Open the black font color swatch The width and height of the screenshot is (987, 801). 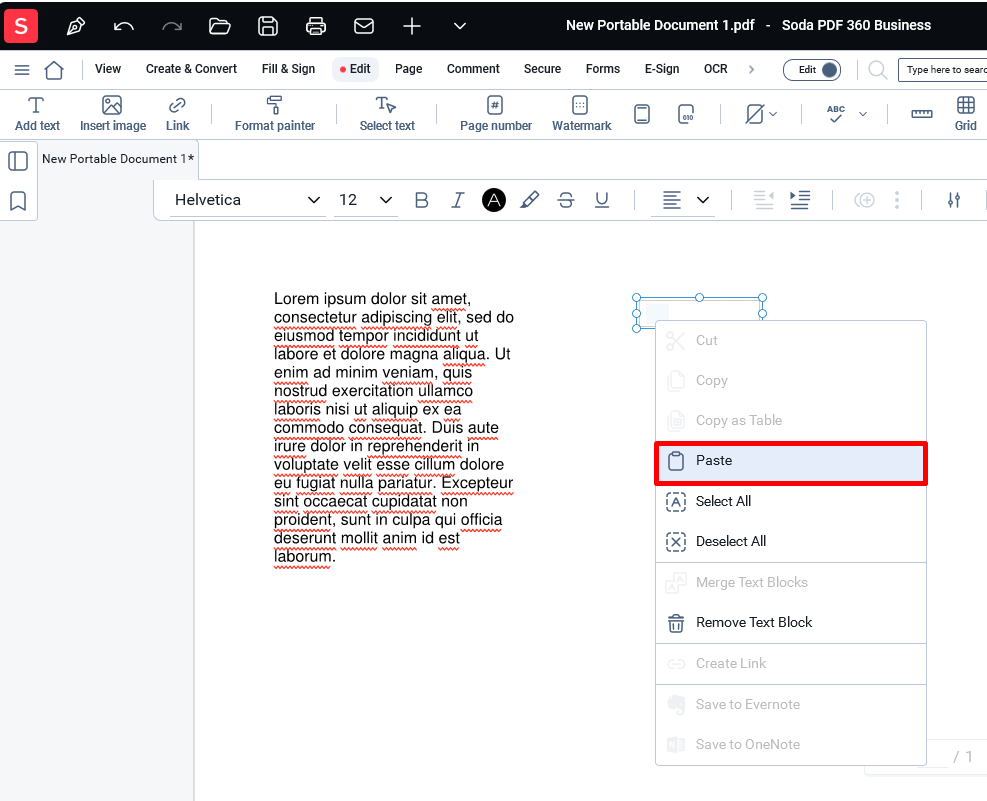(494, 200)
